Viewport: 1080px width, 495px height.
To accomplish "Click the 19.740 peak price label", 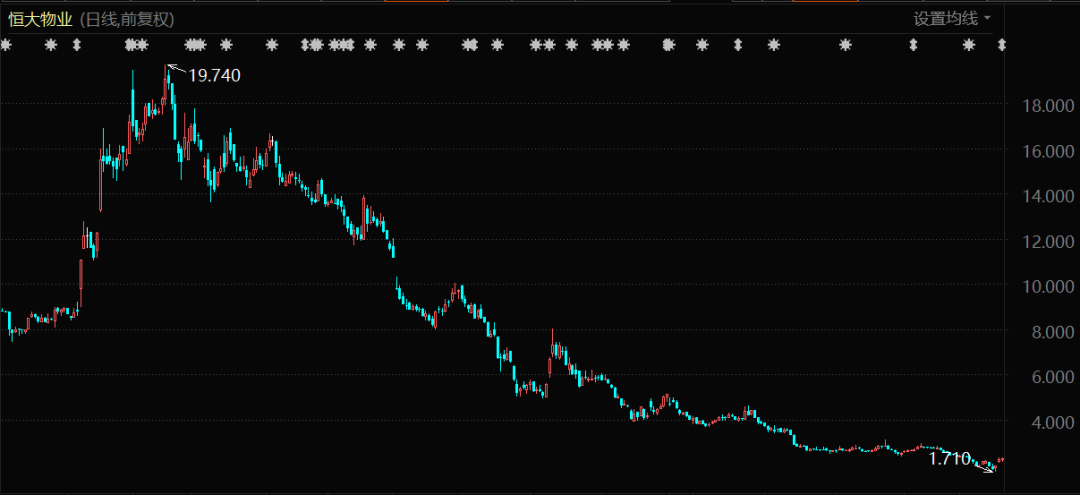I will tap(214, 75).
